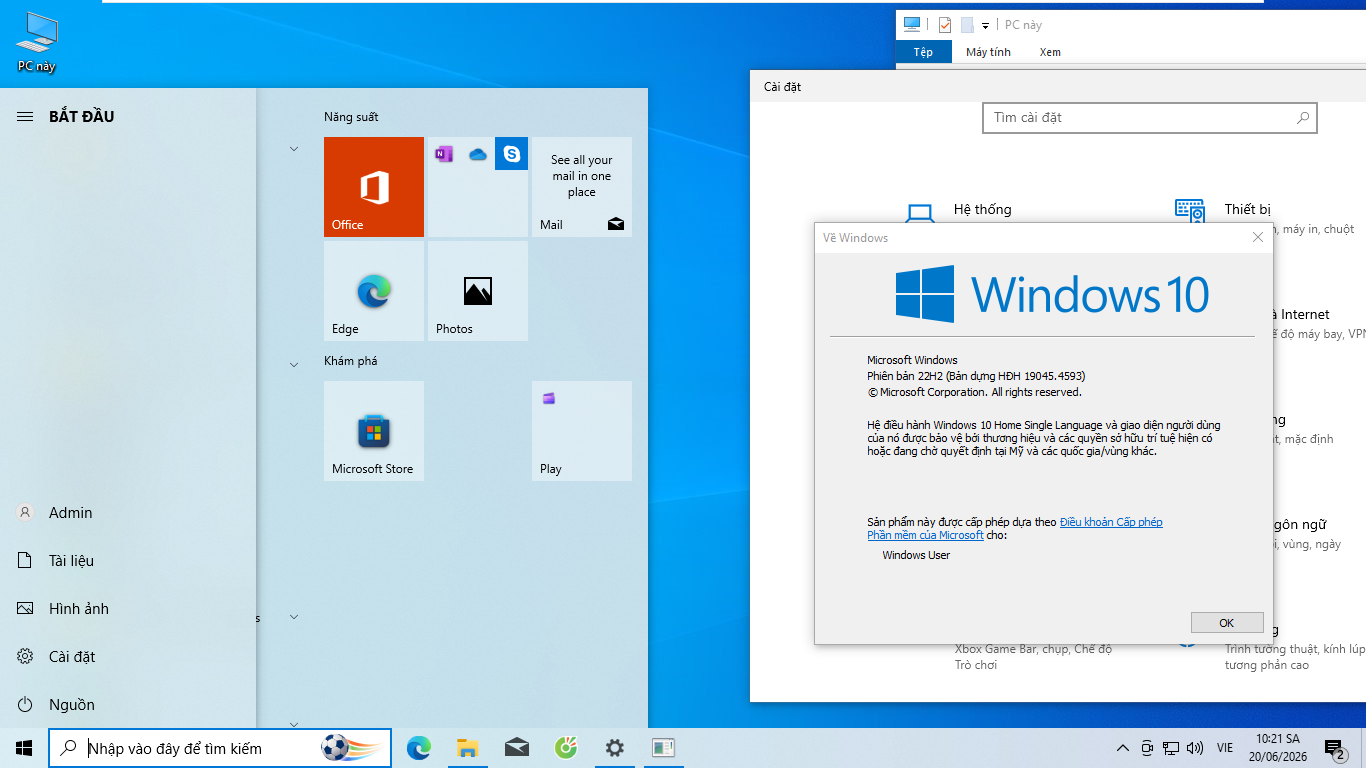Click the PC này title in File Explorer

pyautogui.click(x=1023, y=25)
